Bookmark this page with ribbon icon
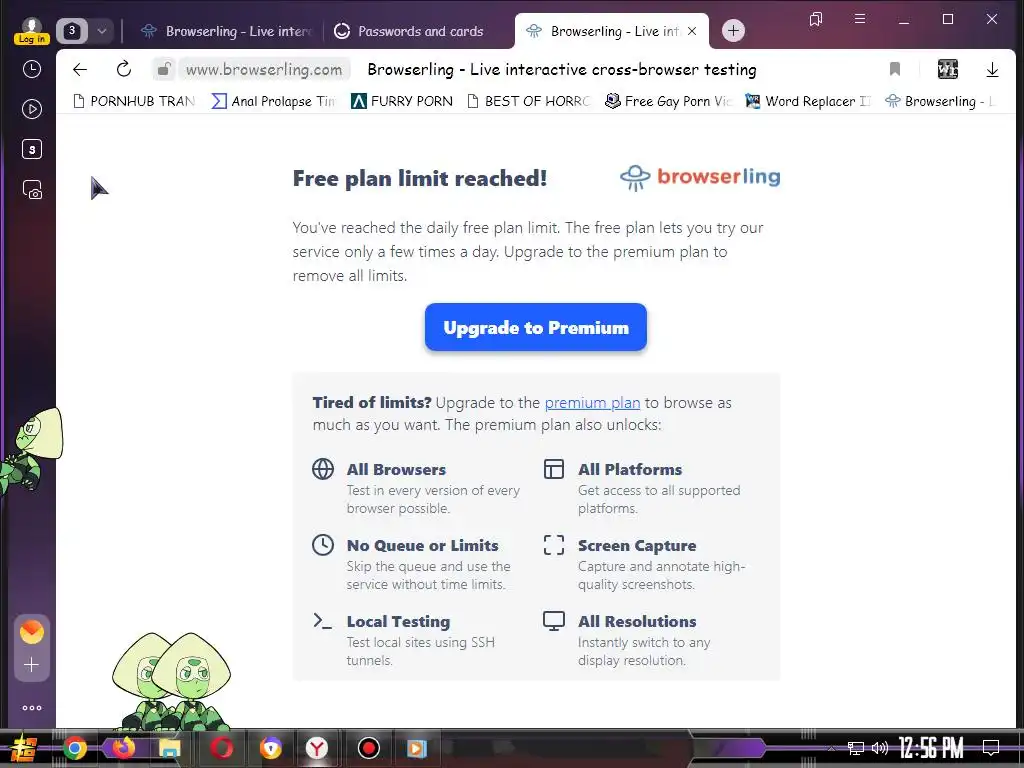 pyautogui.click(x=895, y=69)
